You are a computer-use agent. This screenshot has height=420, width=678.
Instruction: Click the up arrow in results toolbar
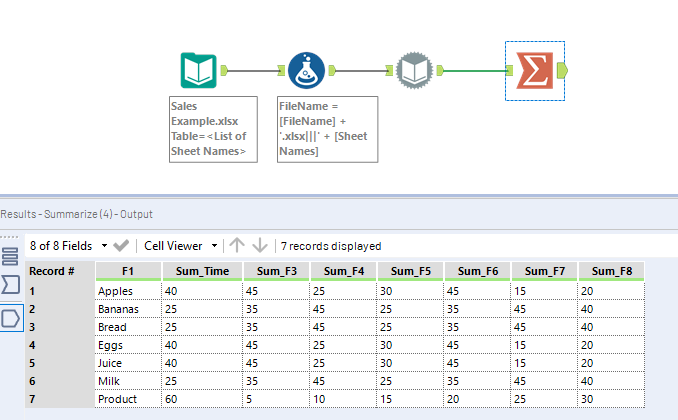[x=237, y=245]
